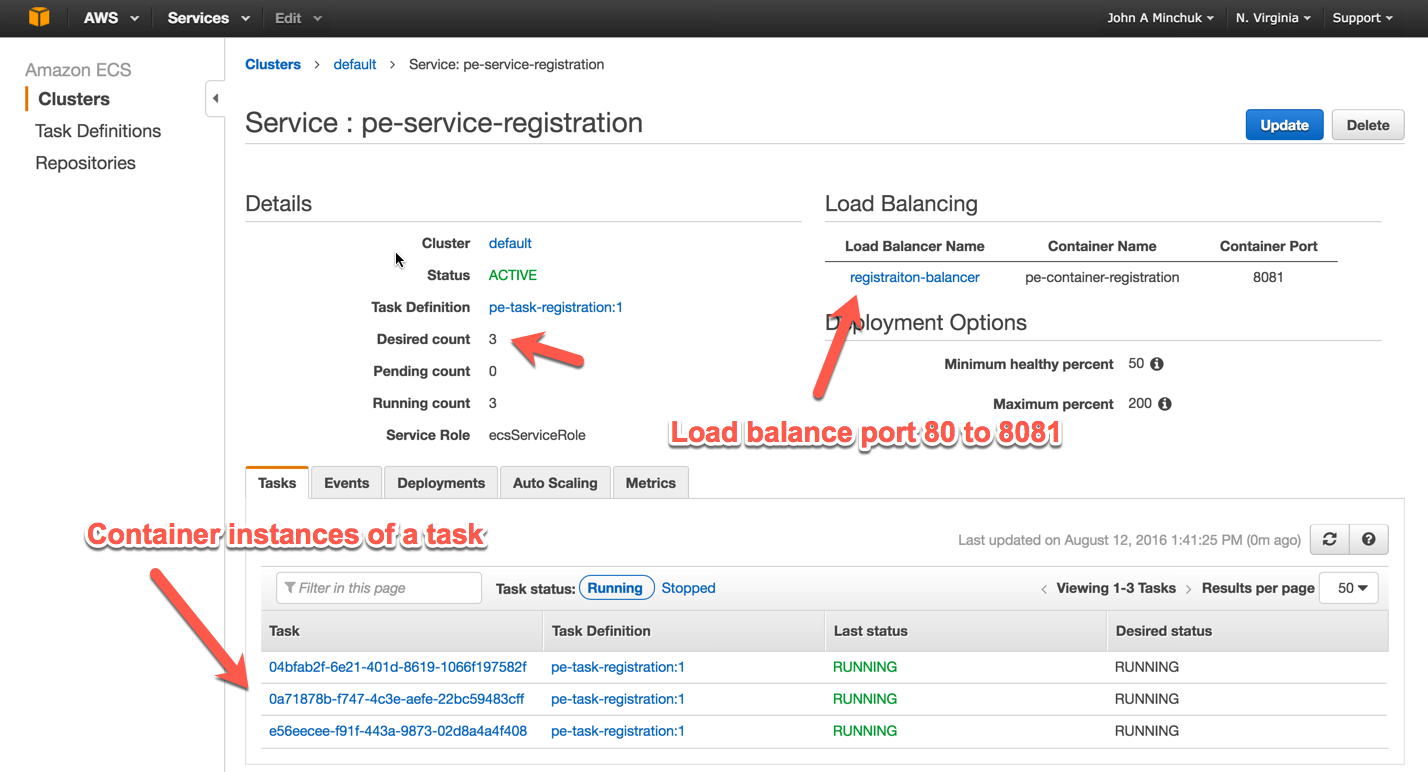Switch to the Metrics tab
The width and height of the screenshot is (1428, 772).
tap(651, 482)
